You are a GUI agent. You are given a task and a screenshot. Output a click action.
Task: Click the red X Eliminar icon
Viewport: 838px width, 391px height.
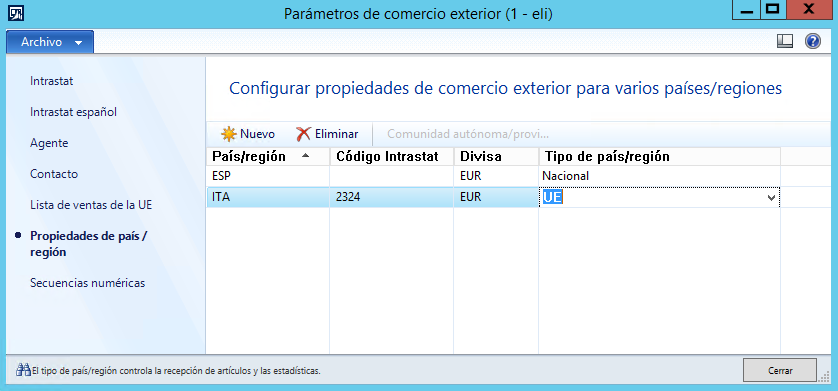click(x=303, y=134)
